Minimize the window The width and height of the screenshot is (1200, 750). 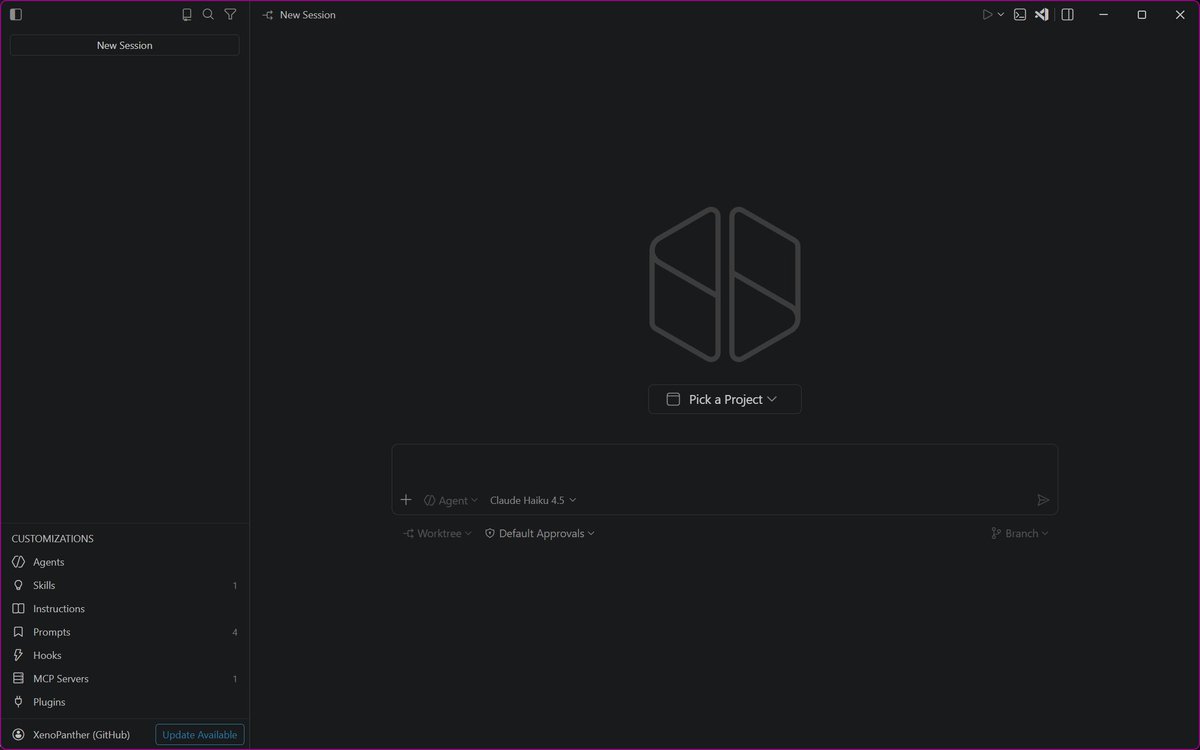1104,15
